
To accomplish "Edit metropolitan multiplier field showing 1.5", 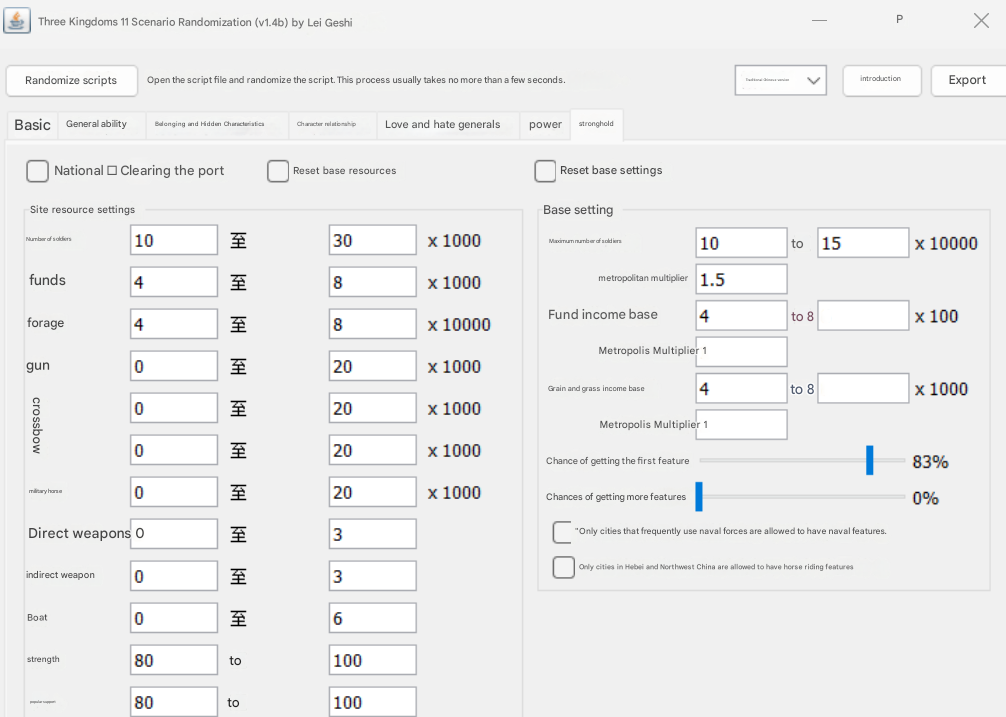I will (x=742, y=280).
